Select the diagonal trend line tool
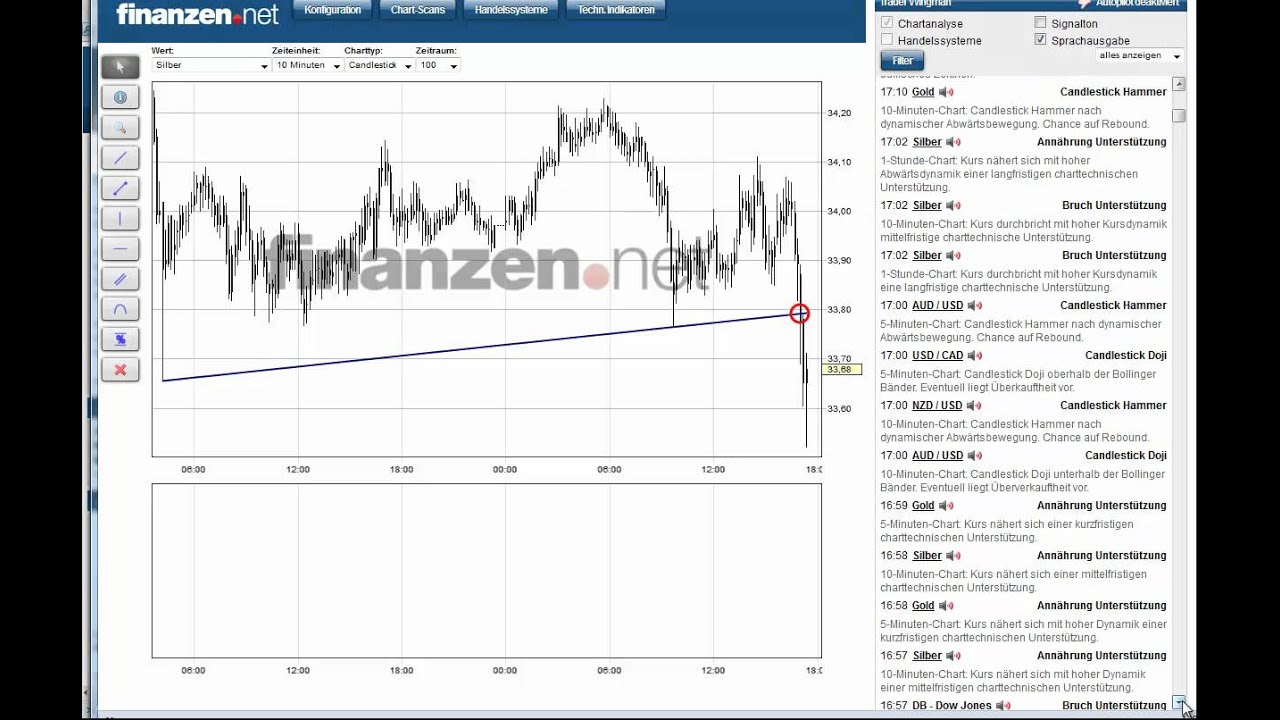1280x720 pixels. click(120, 158)
